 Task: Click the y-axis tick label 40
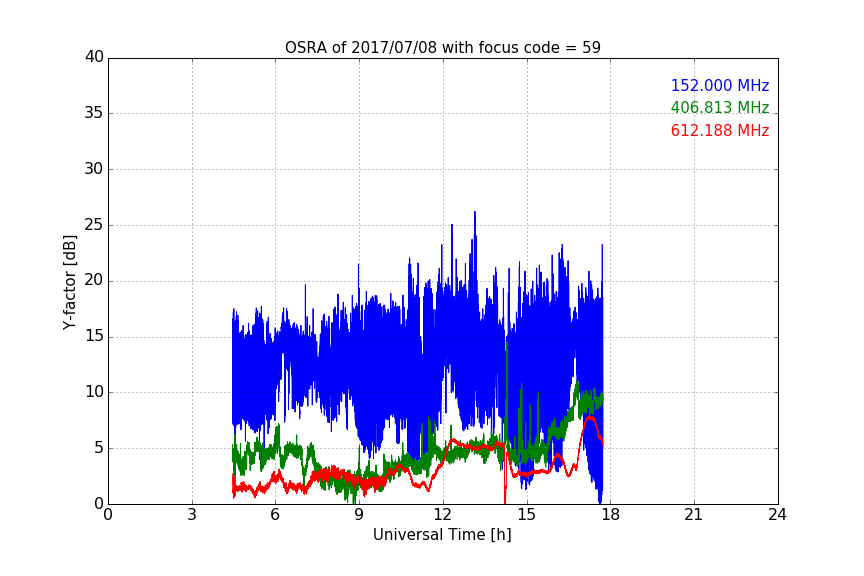(x=94, y=57)
